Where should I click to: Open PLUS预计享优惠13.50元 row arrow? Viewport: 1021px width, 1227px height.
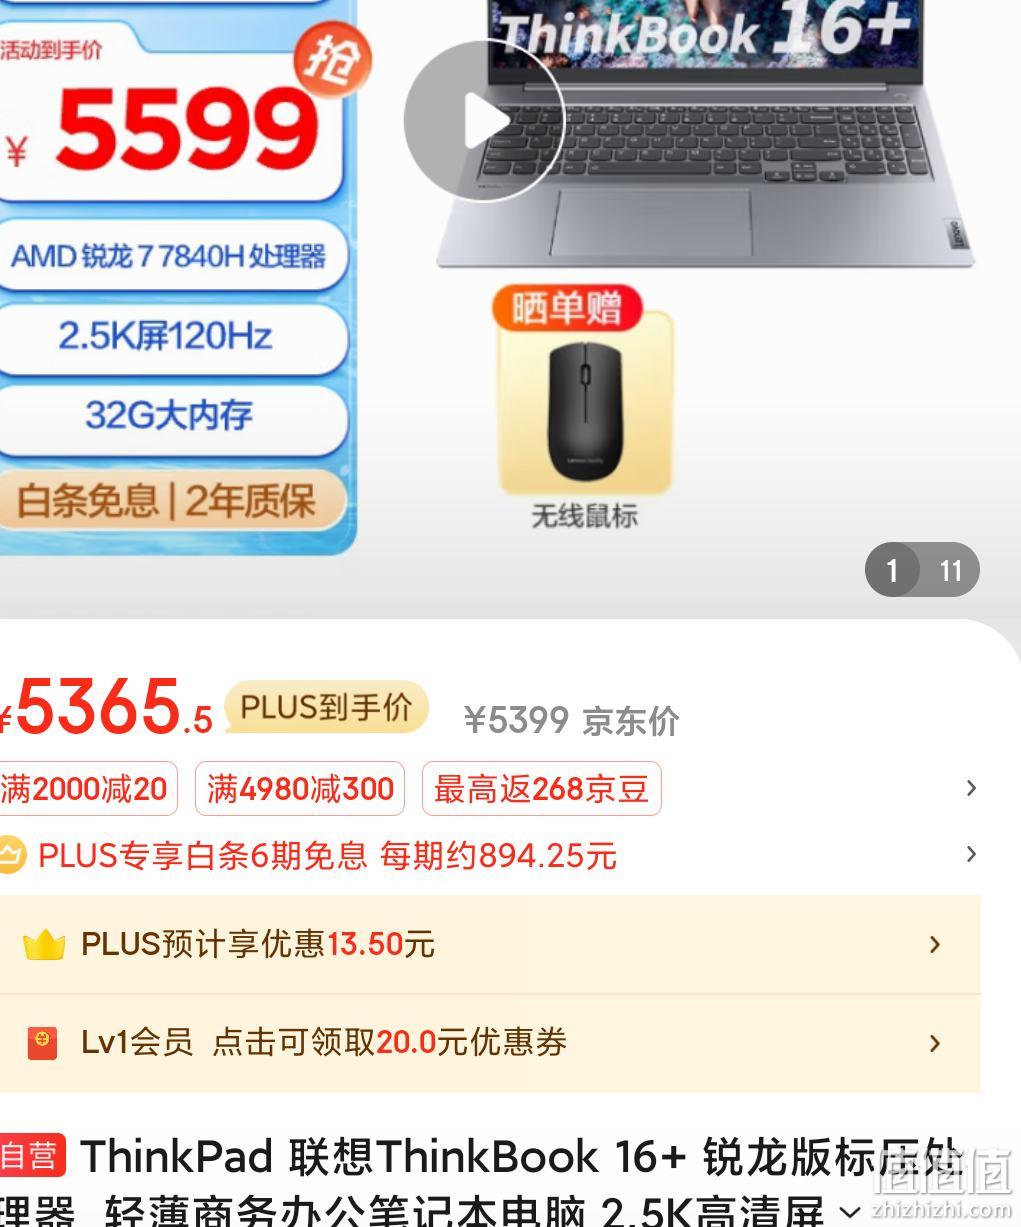pyautogui.click(x=935, y=944)
